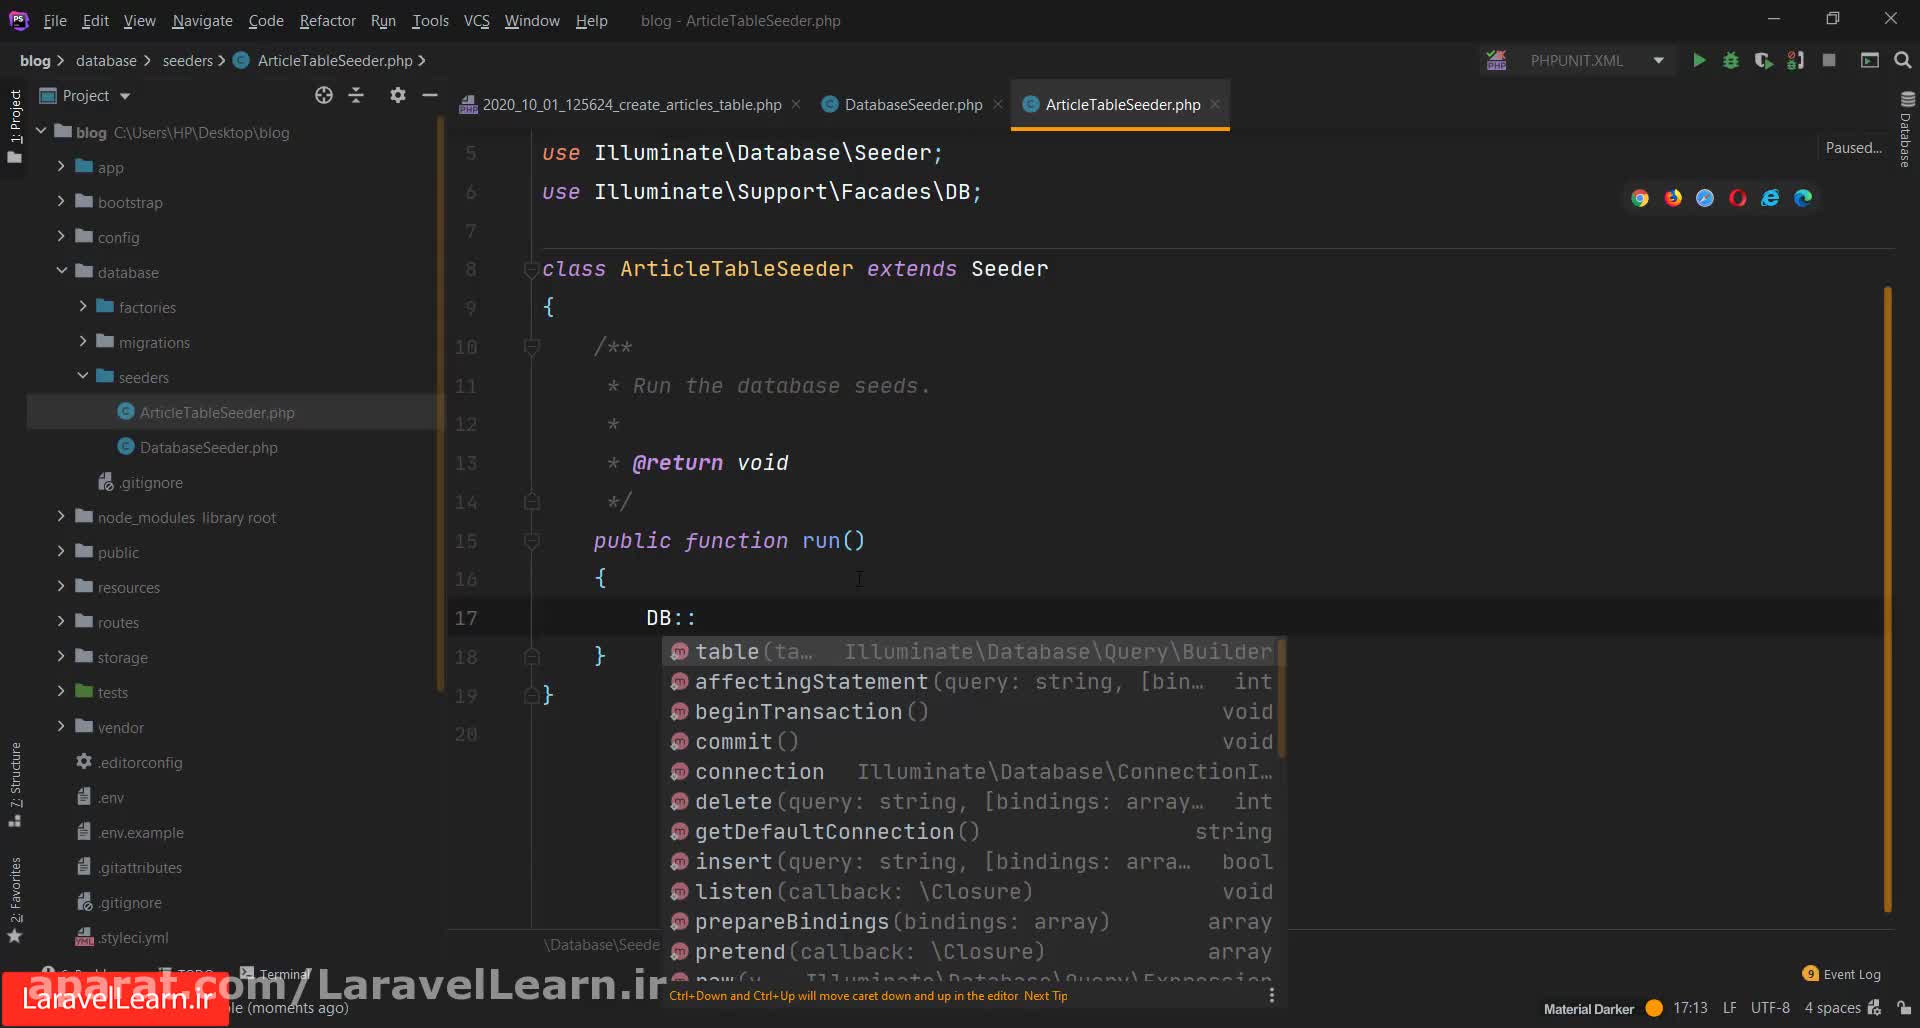The height and width of the screenshot is (1028, 1920).
Task: Toggle the Database tool window
Action: (x=1906, y=130)
